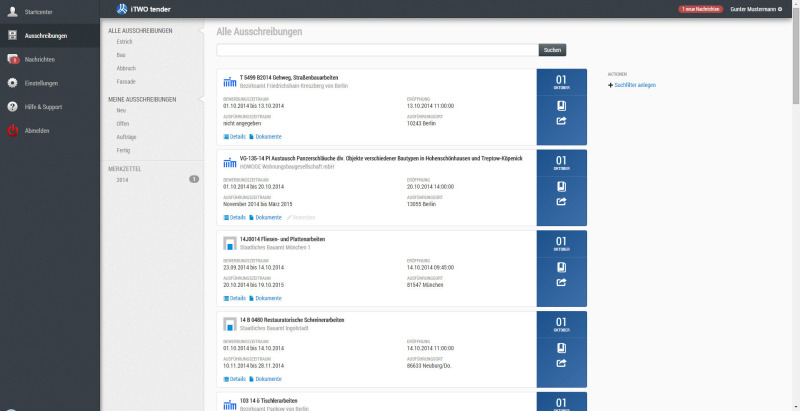800x411 pixels.
Task: Select Aufträge under Meine Ausschreibungen
Action: [127, 137]
